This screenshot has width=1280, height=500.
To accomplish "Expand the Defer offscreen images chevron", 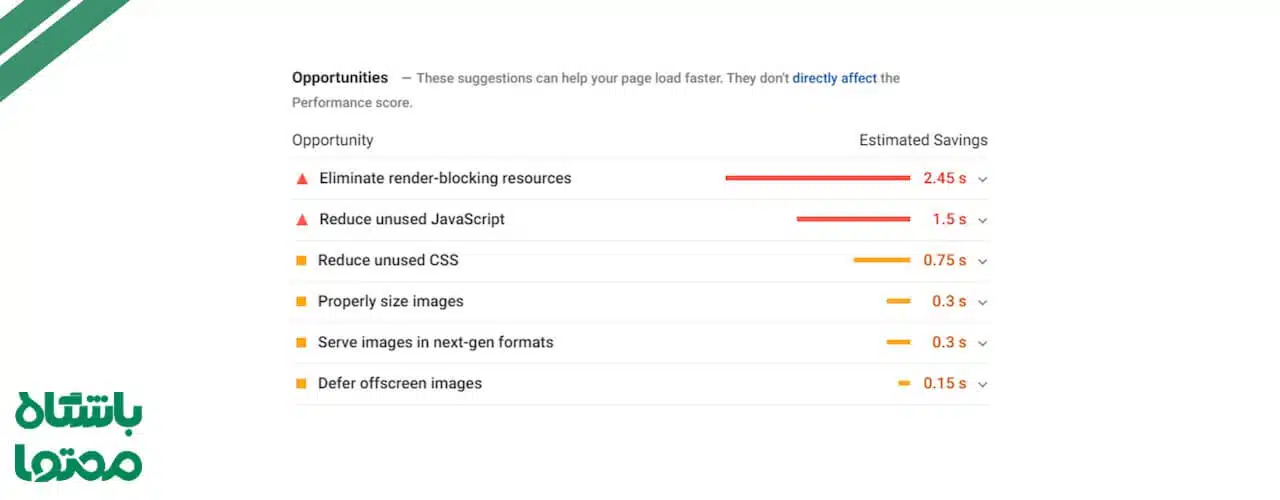I will (x=982, y=385).
